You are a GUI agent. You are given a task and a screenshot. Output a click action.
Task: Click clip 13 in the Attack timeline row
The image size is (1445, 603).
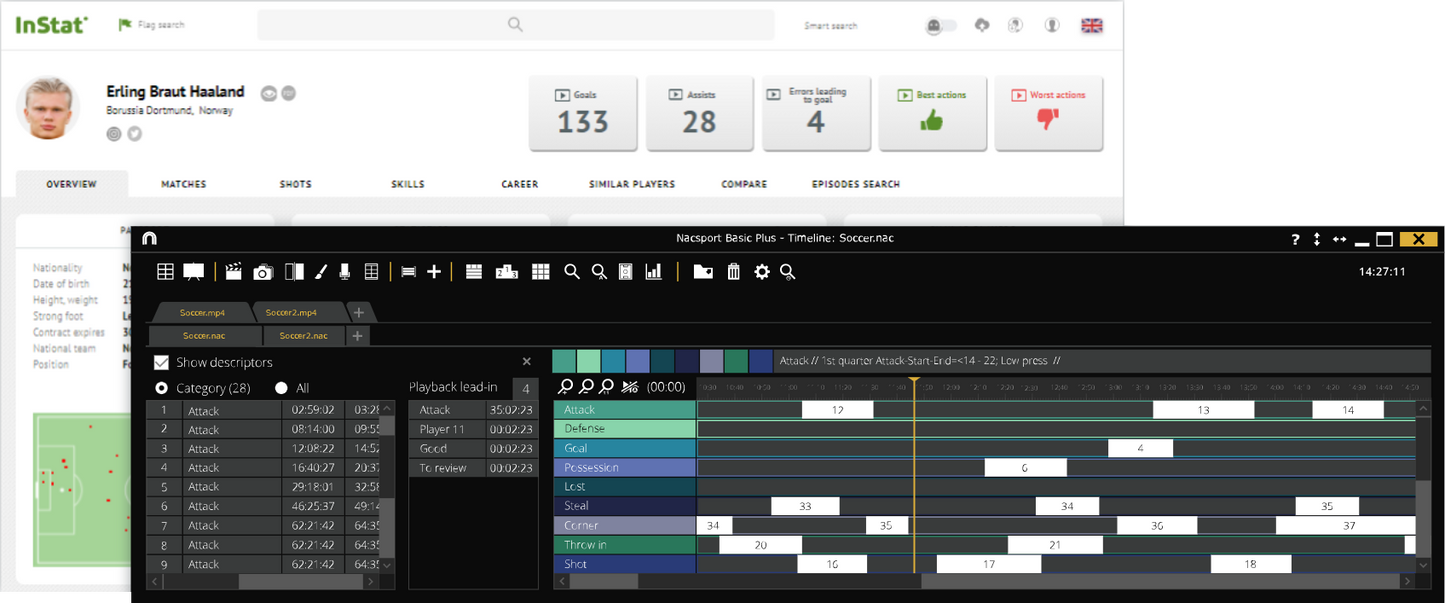(1204, 410)
